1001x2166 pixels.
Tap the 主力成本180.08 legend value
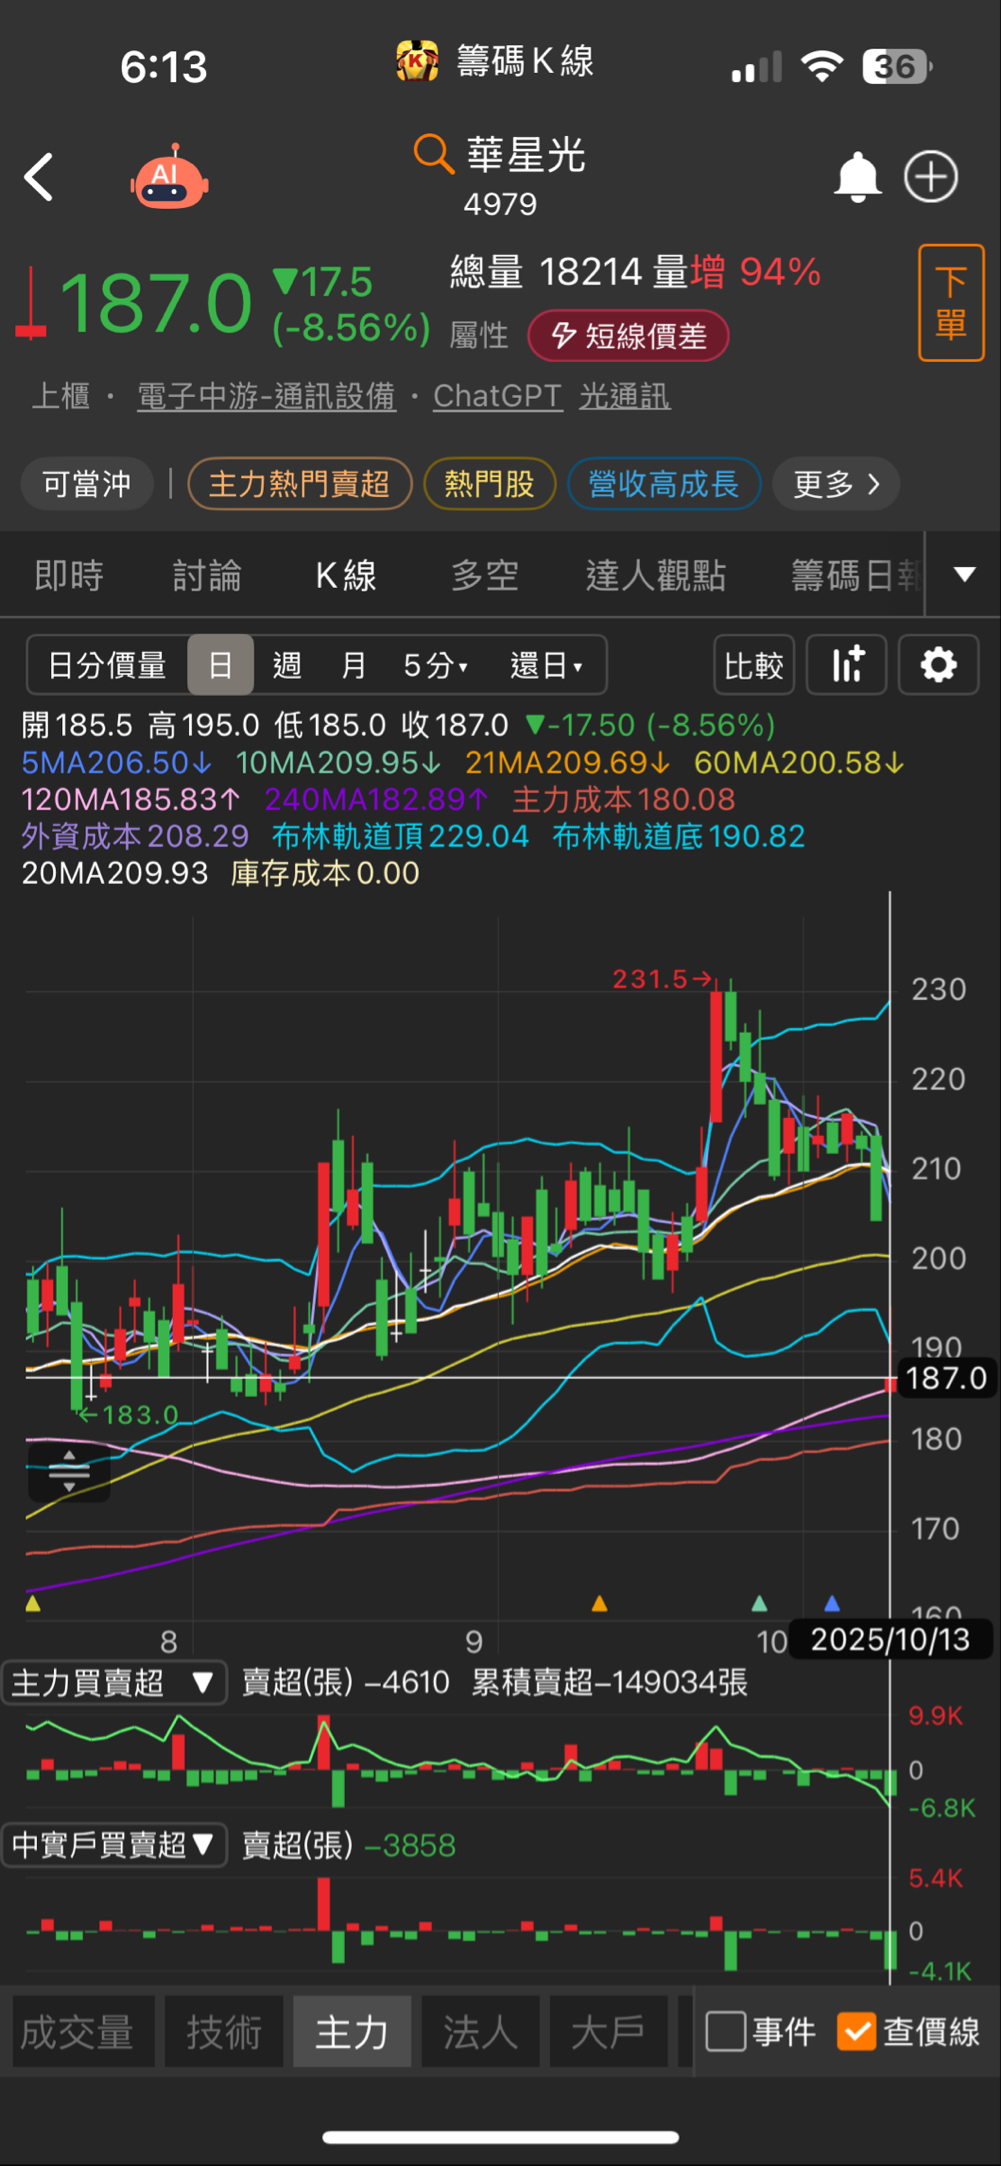(x=624, y=800)
